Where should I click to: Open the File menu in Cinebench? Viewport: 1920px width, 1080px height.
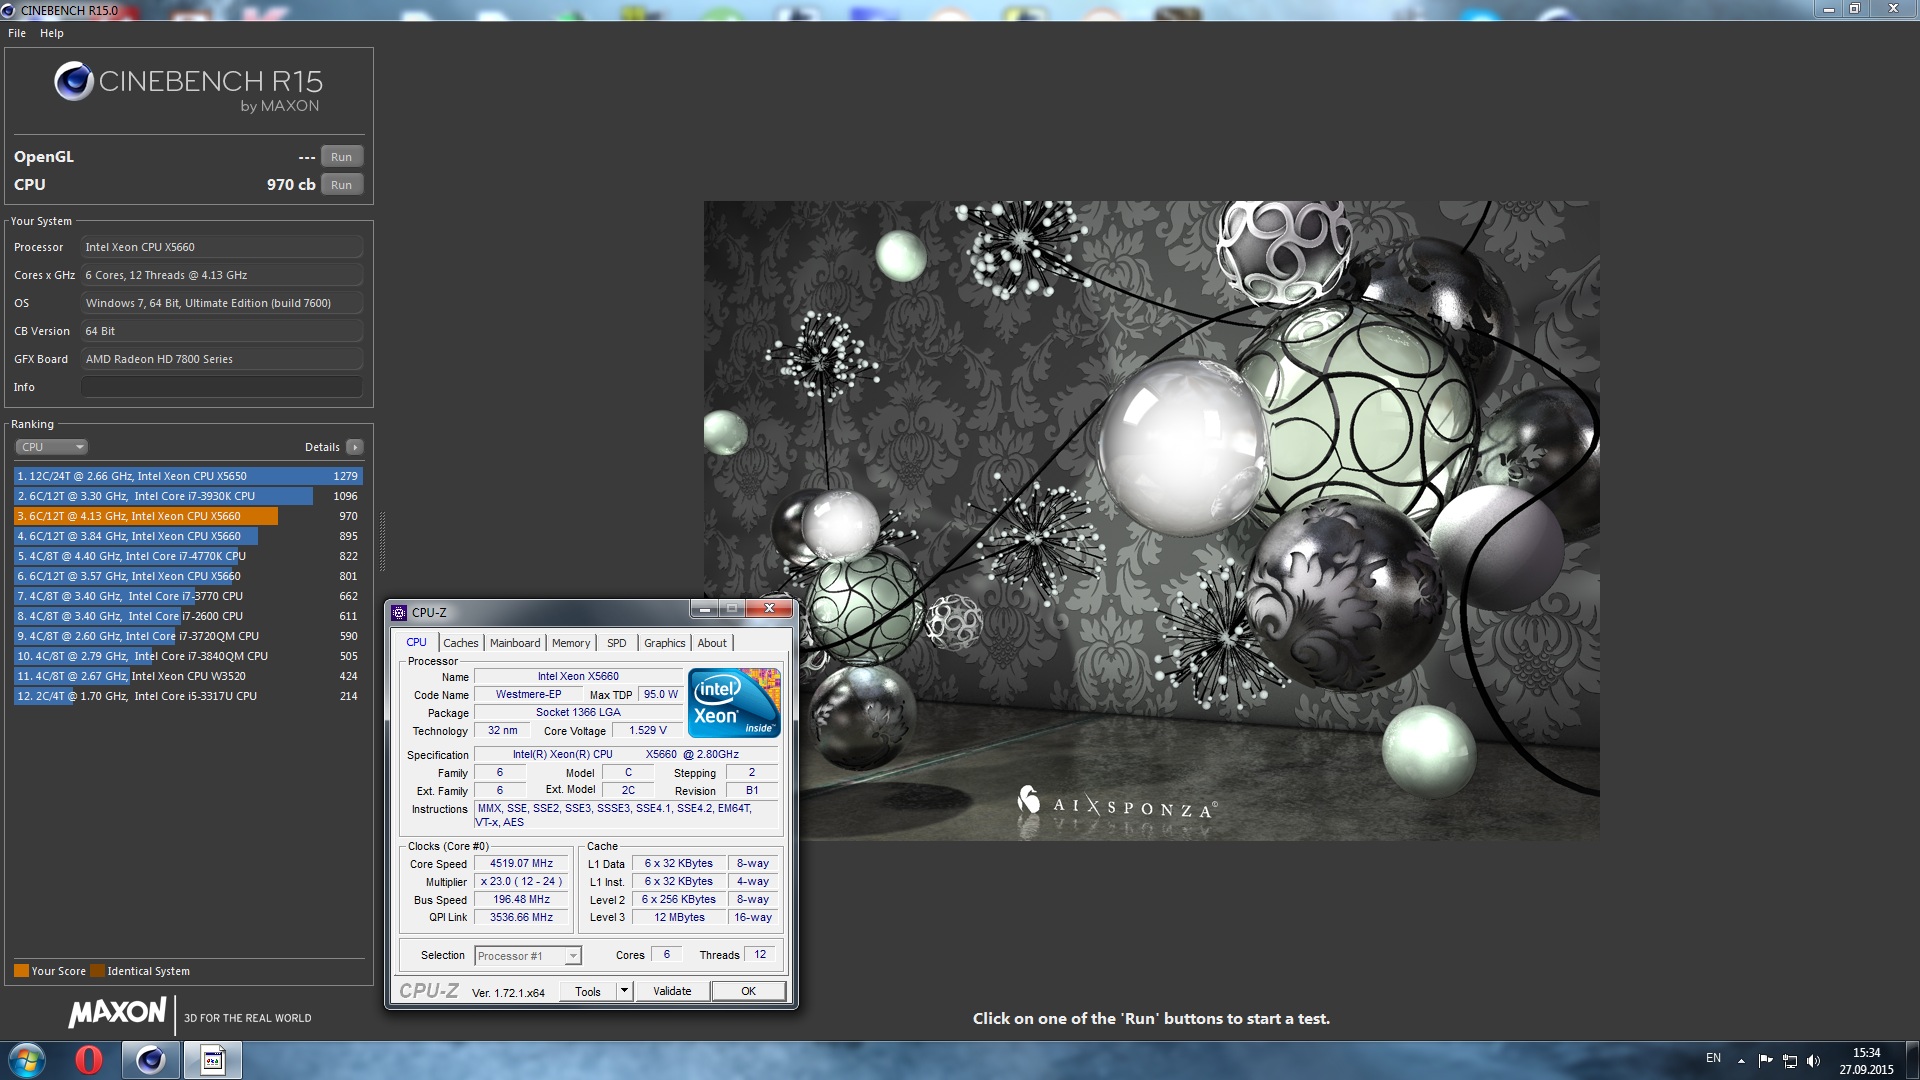[16, 33]
